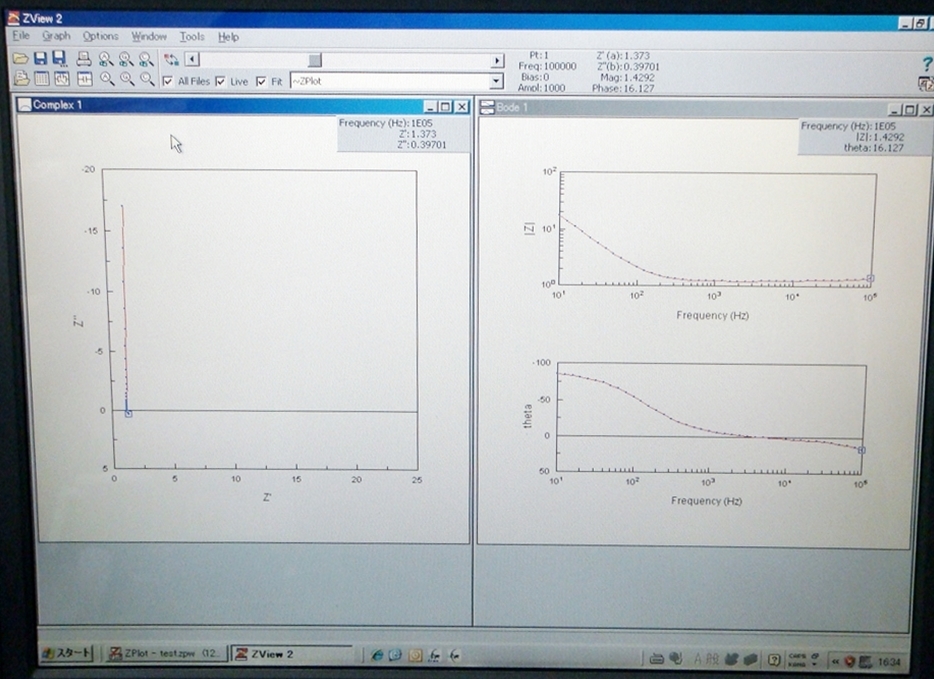Maximize the Bode 1 window
This screenshot has height=679, width=934.
[x=909, y=110]
